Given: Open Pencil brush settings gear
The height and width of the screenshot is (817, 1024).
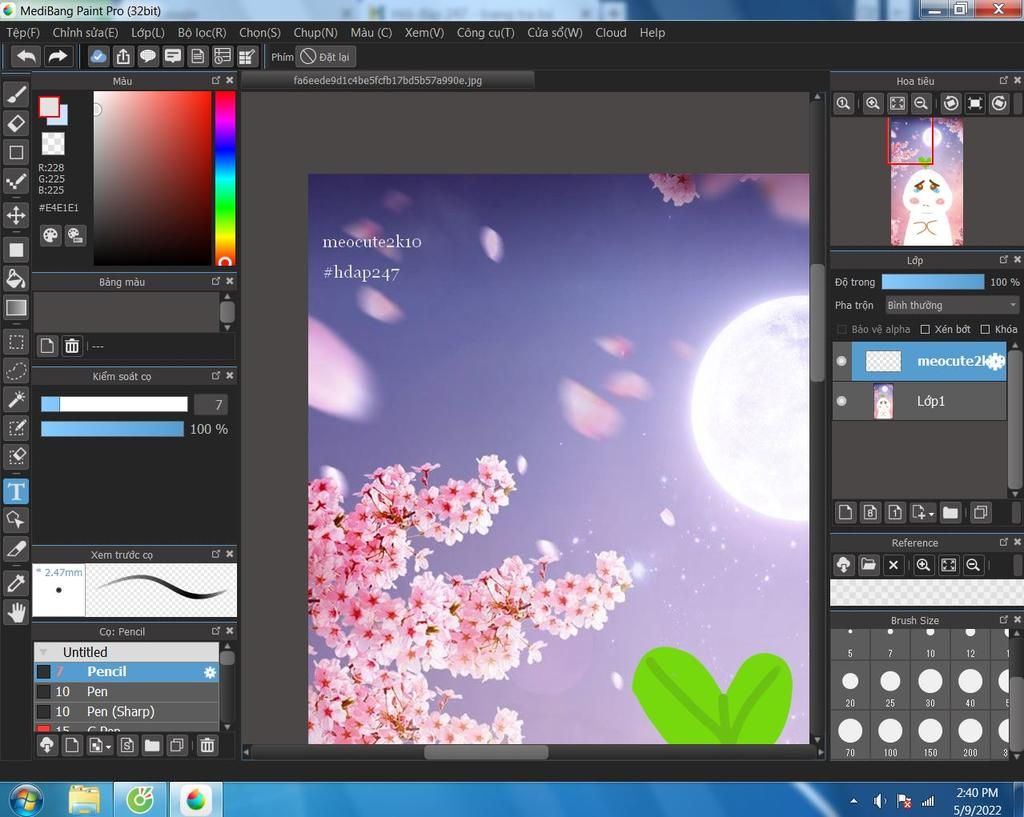Looking at the screenshot, I should click(x=210, y=672).
